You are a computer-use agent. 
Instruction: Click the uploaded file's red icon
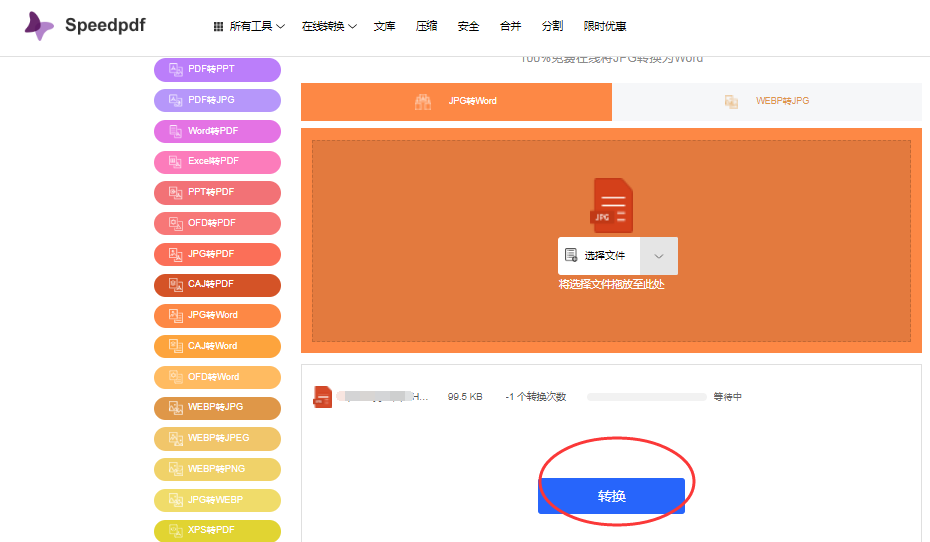[x=322, y=397]
